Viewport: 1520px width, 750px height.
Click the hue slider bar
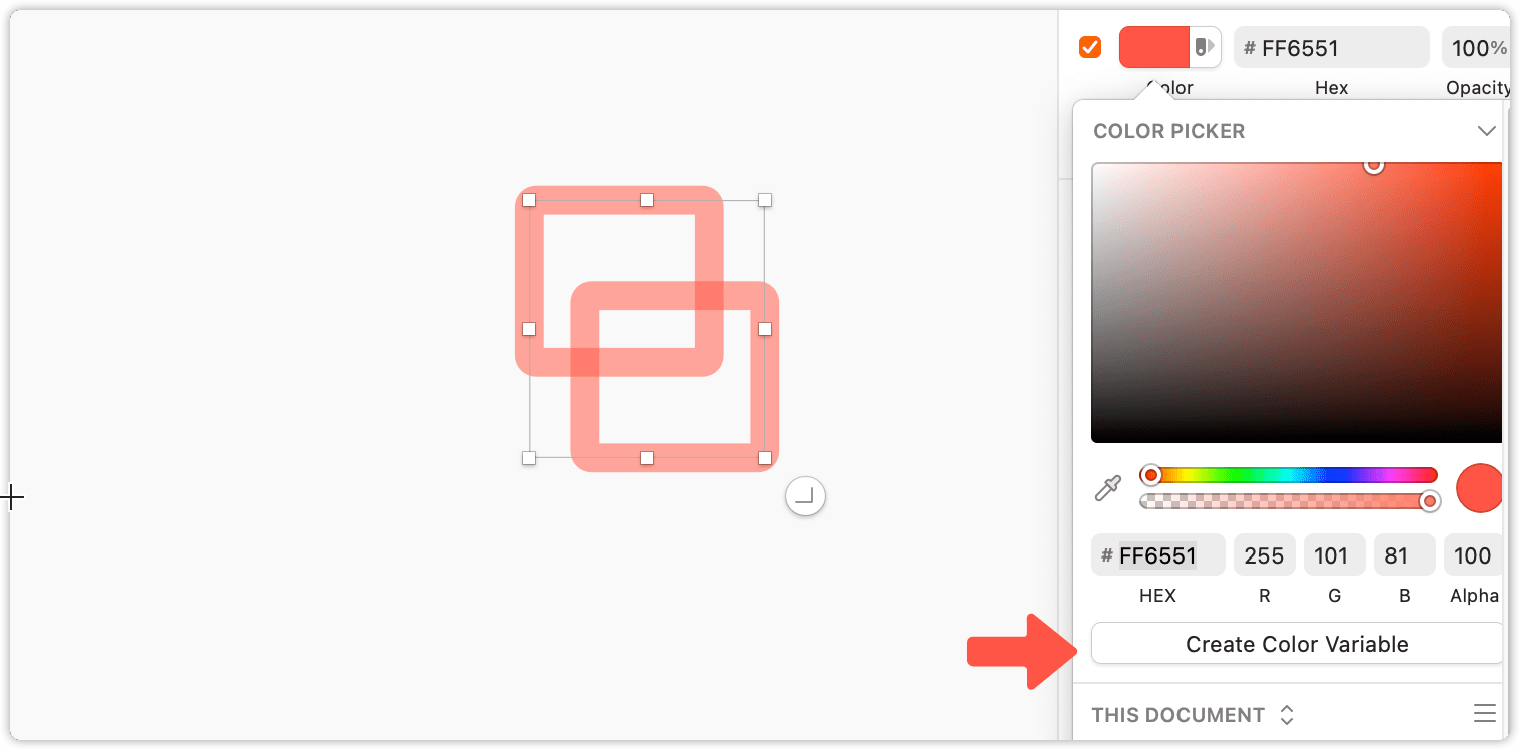pos(1289,474)
